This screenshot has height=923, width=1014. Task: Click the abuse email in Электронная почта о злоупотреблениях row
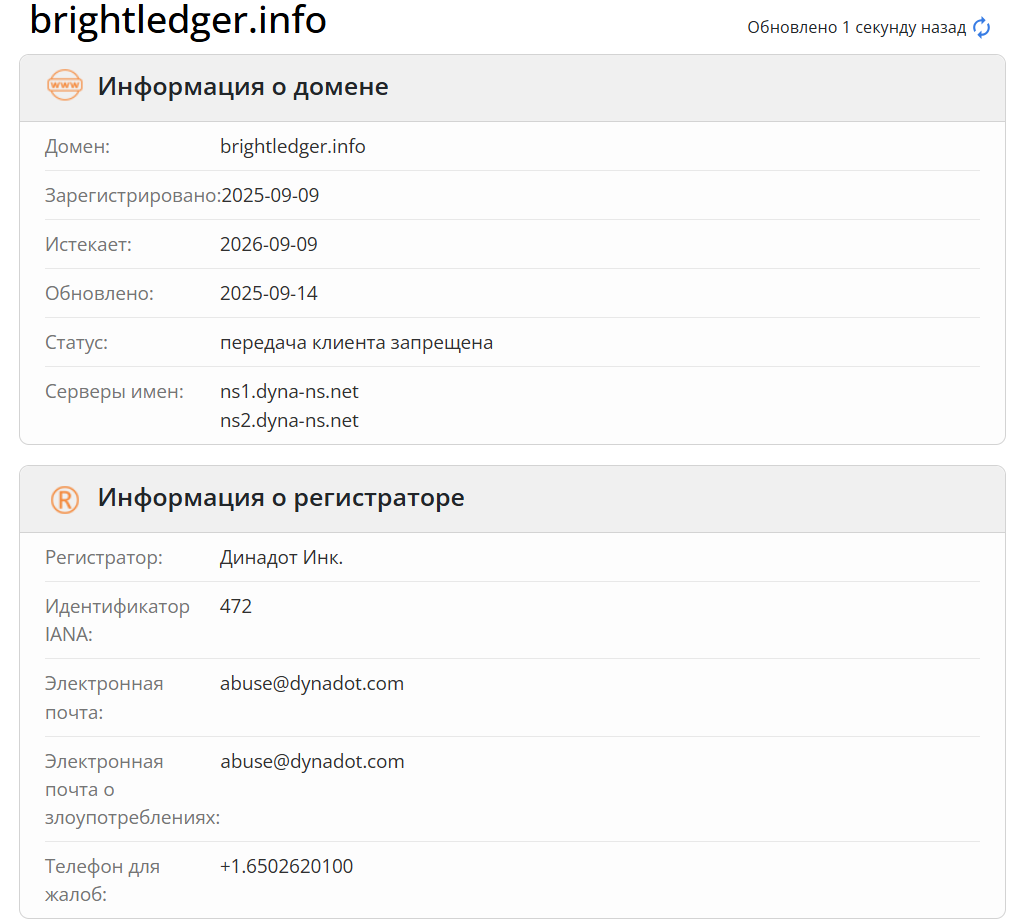pyautogui.click(x=312, y=761)
